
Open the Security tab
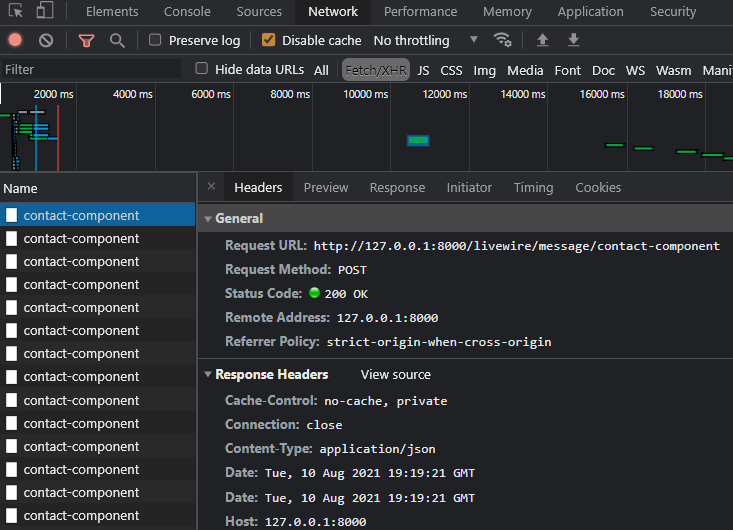point(673,12)
